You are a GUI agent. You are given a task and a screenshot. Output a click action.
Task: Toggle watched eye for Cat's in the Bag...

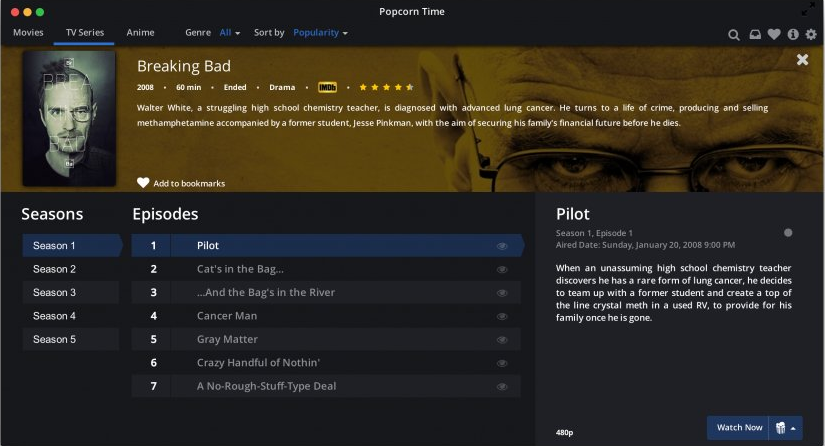coord(502,269)
